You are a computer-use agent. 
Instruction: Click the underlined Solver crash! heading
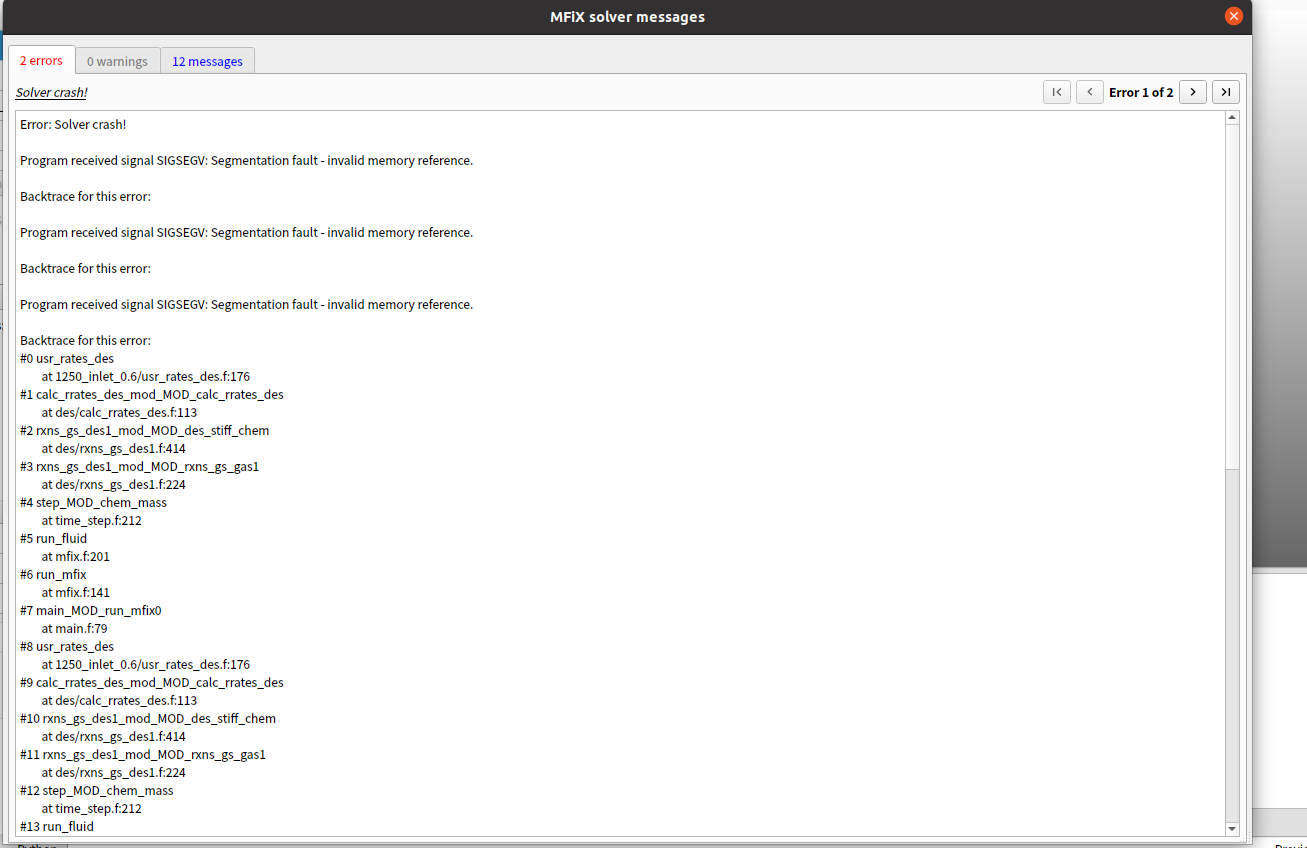(52, 92)
